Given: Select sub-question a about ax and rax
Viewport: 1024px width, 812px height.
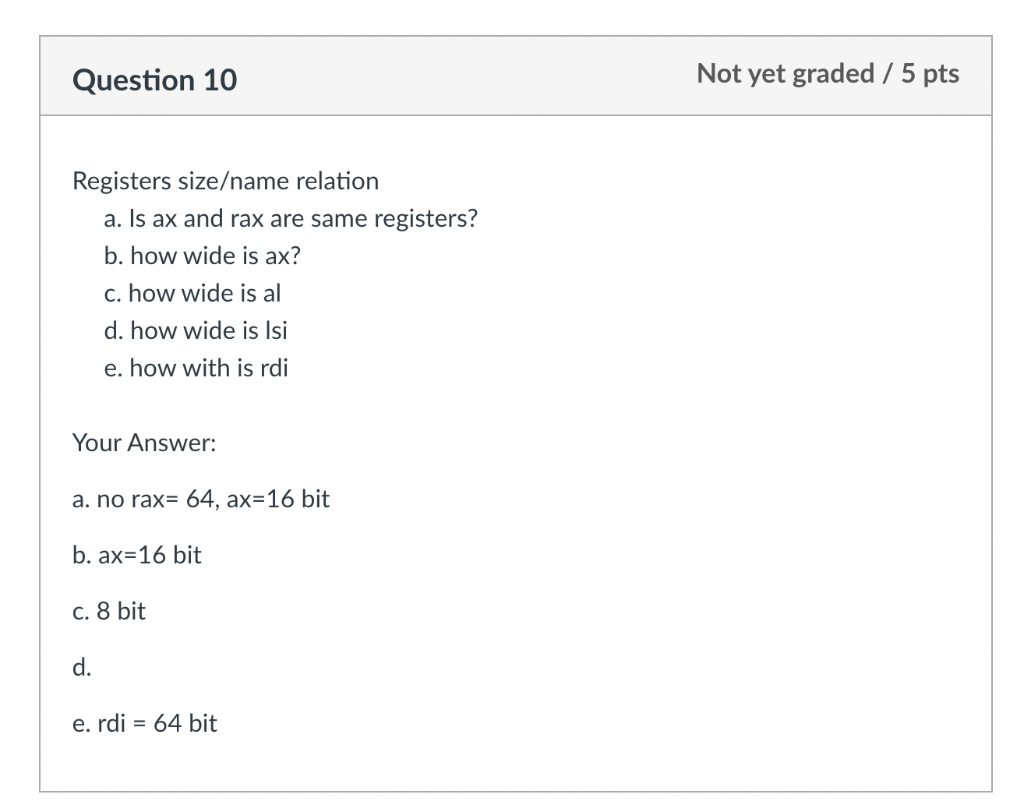Looking at the screenshot, I should pyautogui.click(x=291, y=218).
